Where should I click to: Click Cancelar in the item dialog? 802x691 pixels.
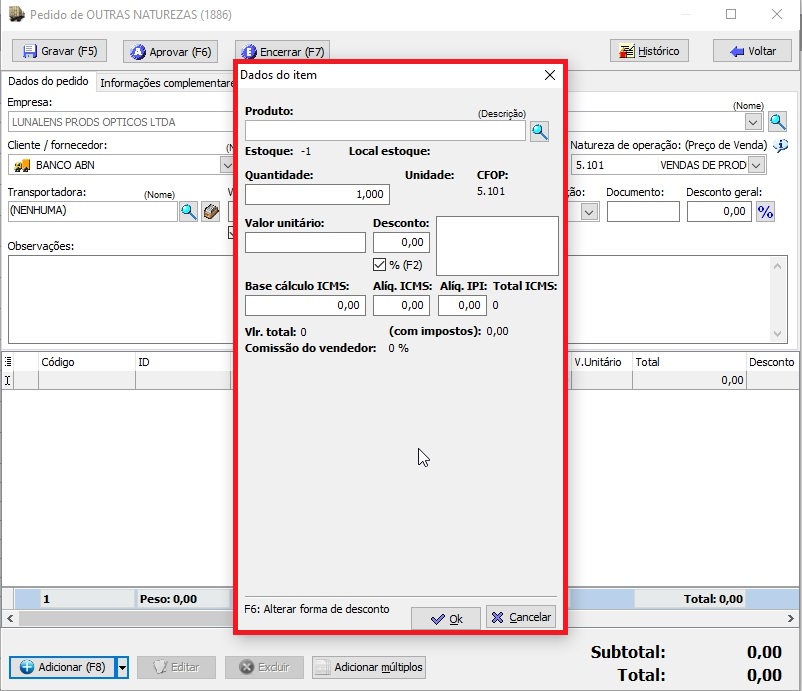(x=521, y=617)
